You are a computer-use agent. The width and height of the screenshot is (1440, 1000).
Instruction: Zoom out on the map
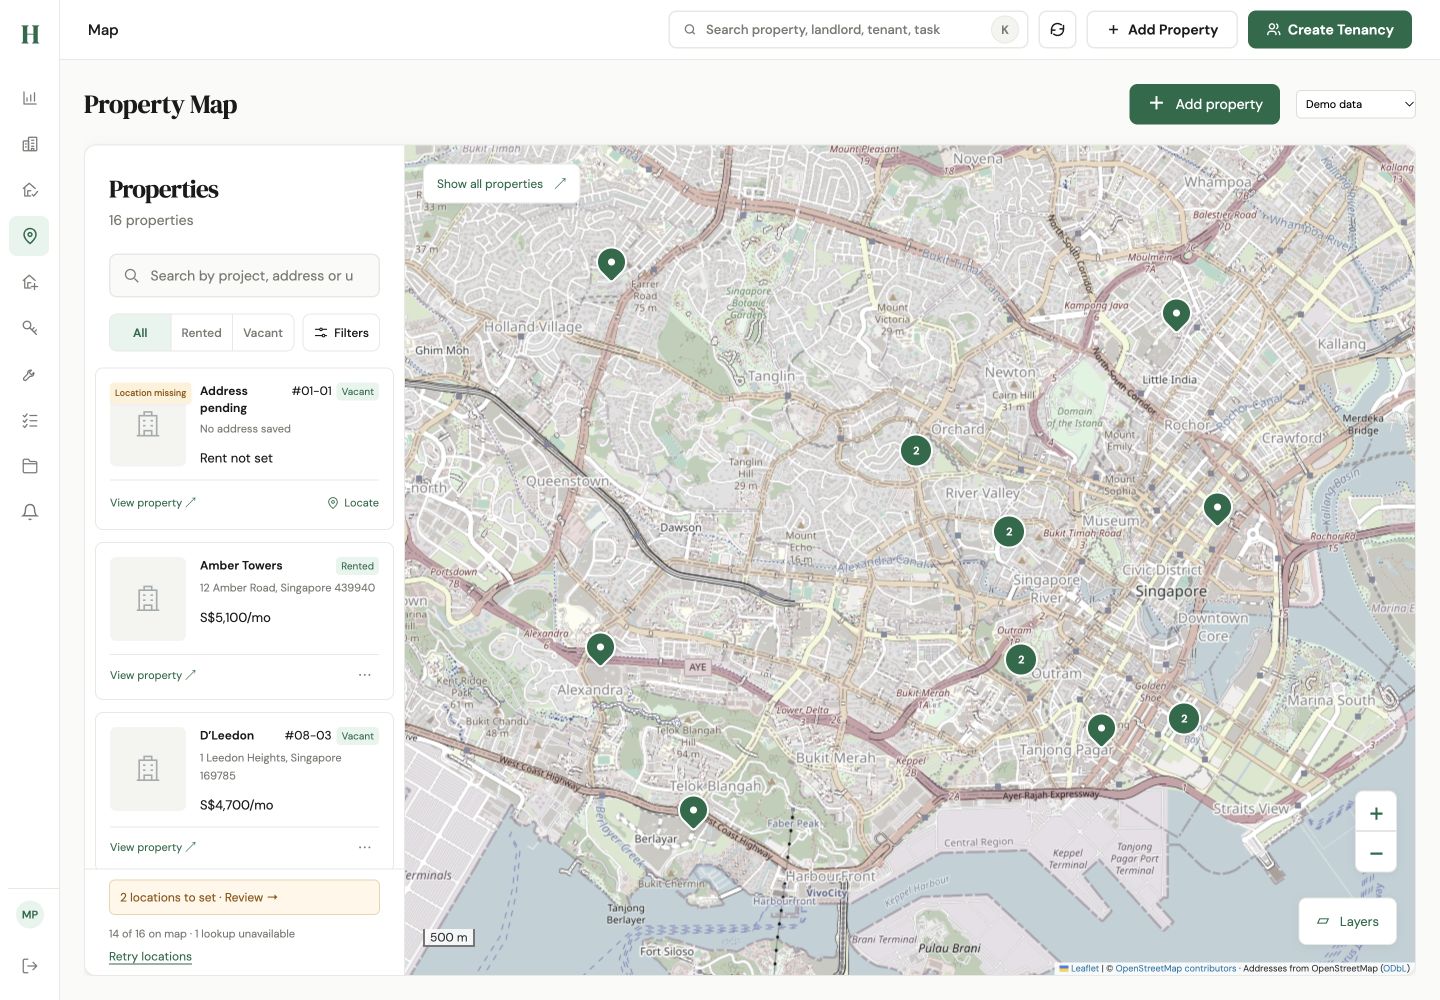[x=1376, y=853]
